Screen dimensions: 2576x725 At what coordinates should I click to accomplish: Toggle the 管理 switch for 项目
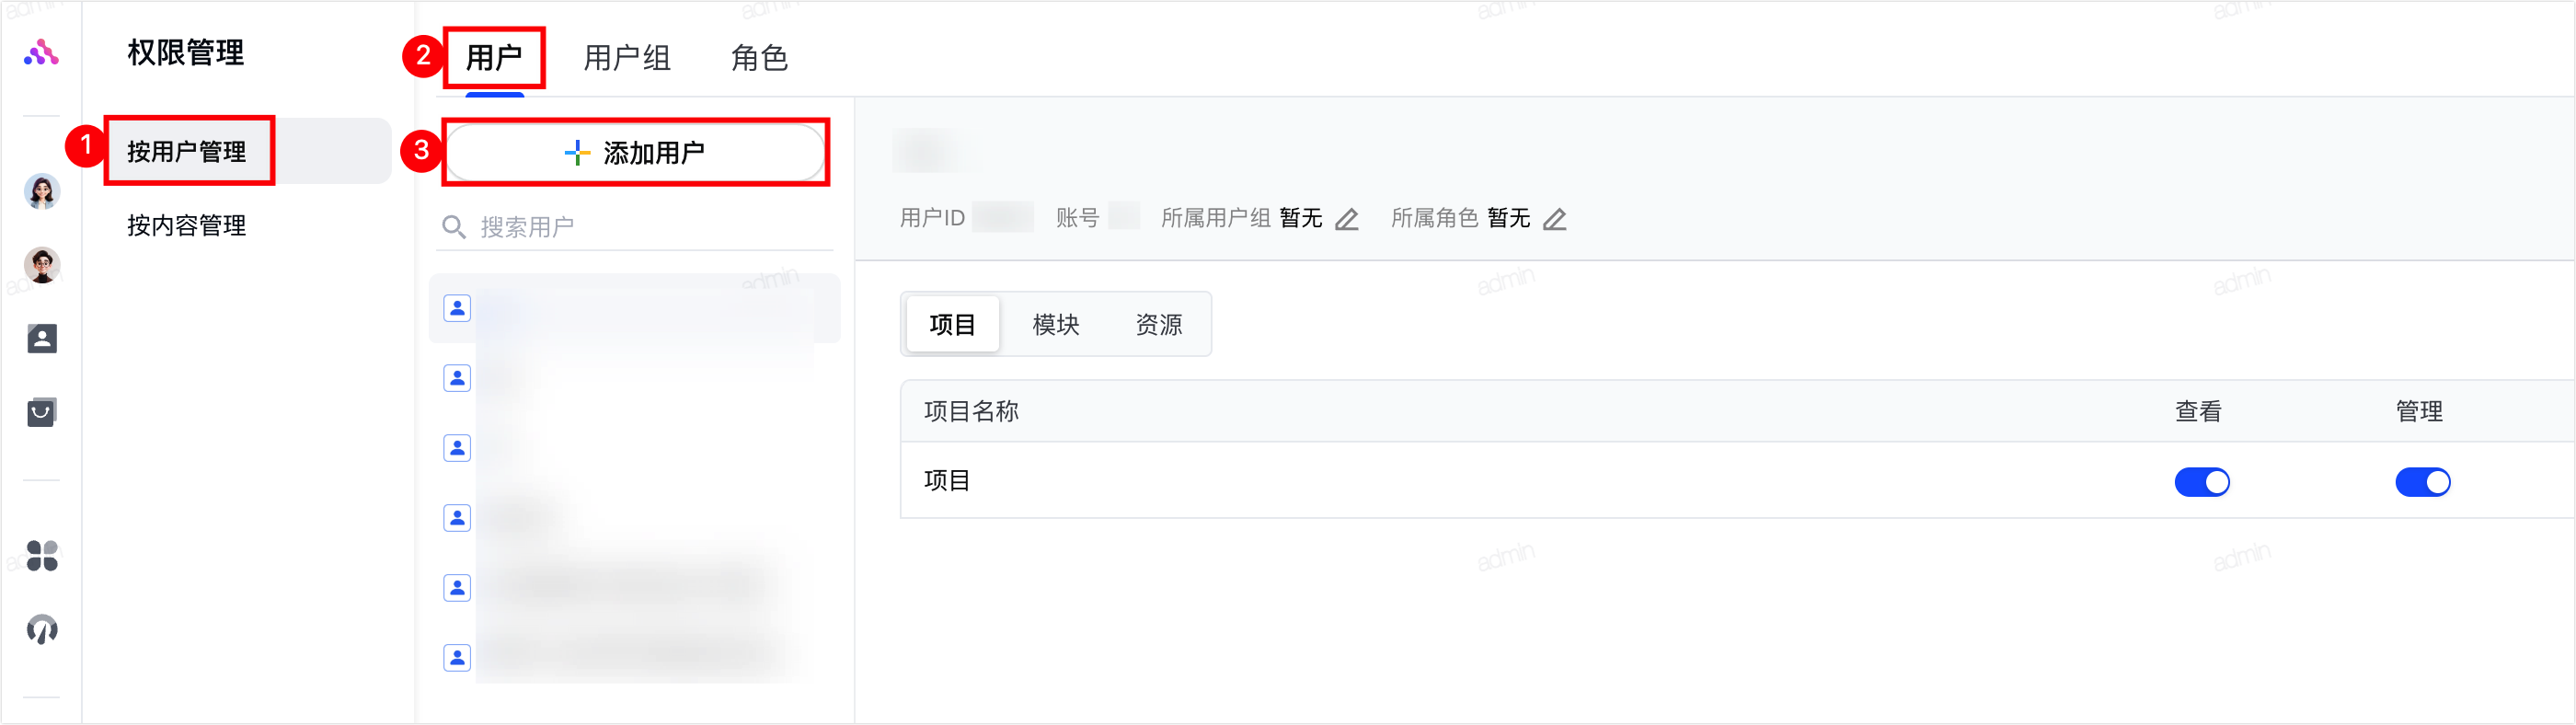pos(2423,482)
